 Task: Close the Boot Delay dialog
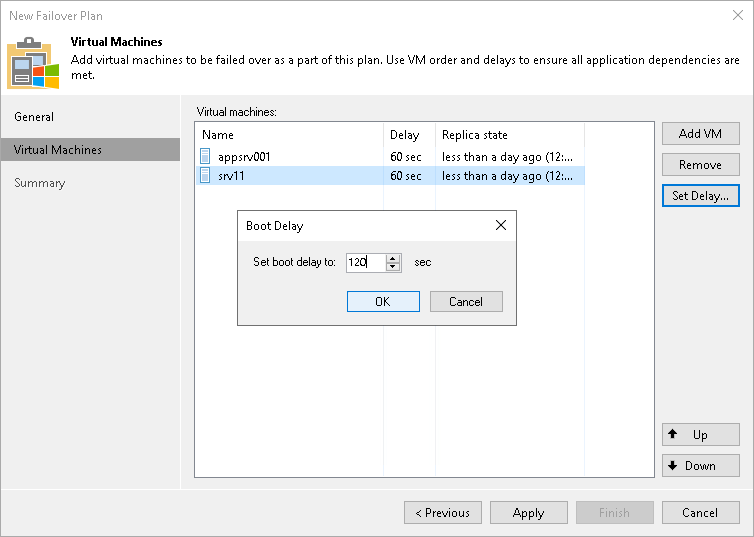(x=500, y=226)
